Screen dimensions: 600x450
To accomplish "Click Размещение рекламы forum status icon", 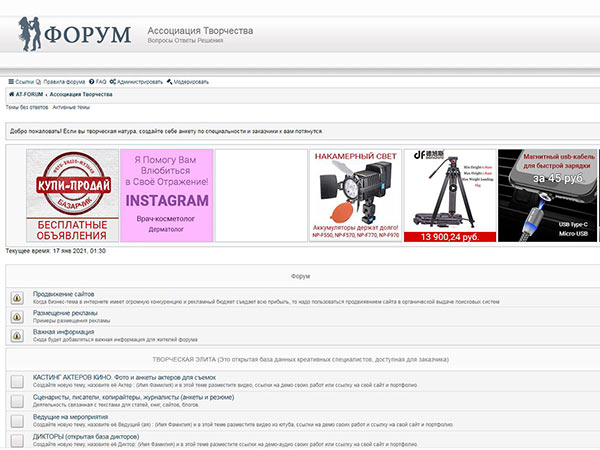I will 17,316.
